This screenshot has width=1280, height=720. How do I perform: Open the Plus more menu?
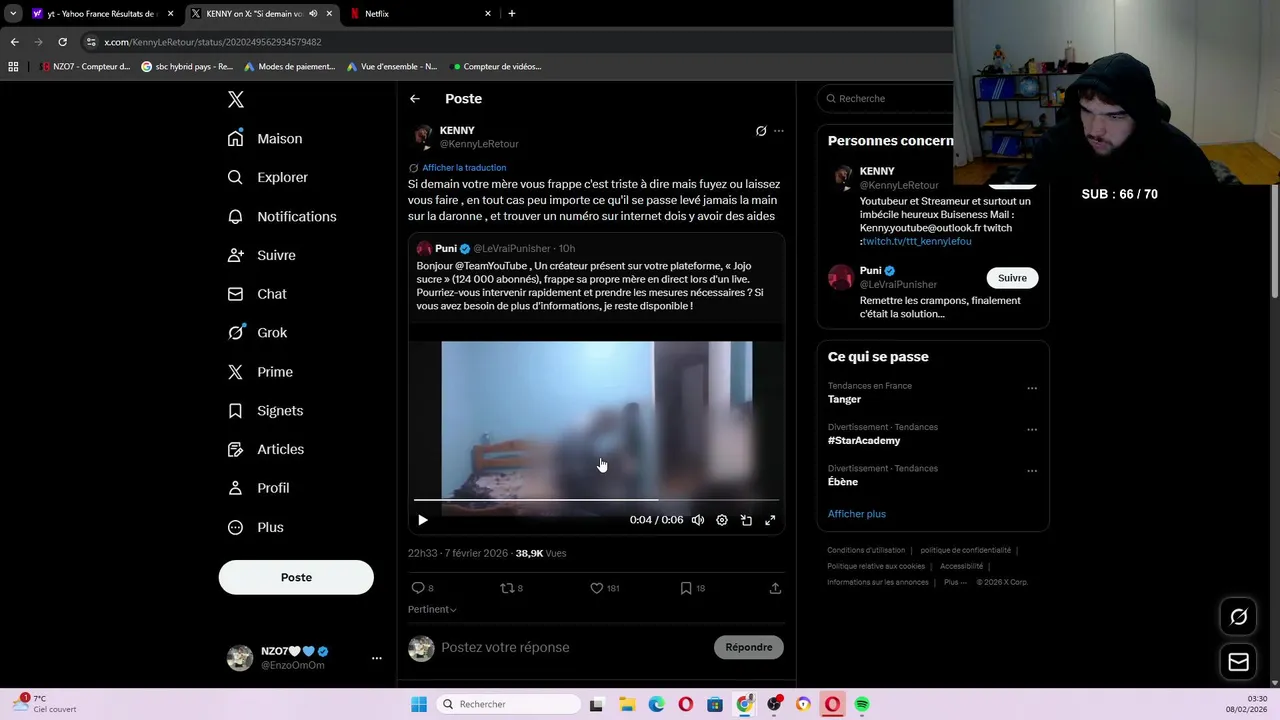click(255, 527)
